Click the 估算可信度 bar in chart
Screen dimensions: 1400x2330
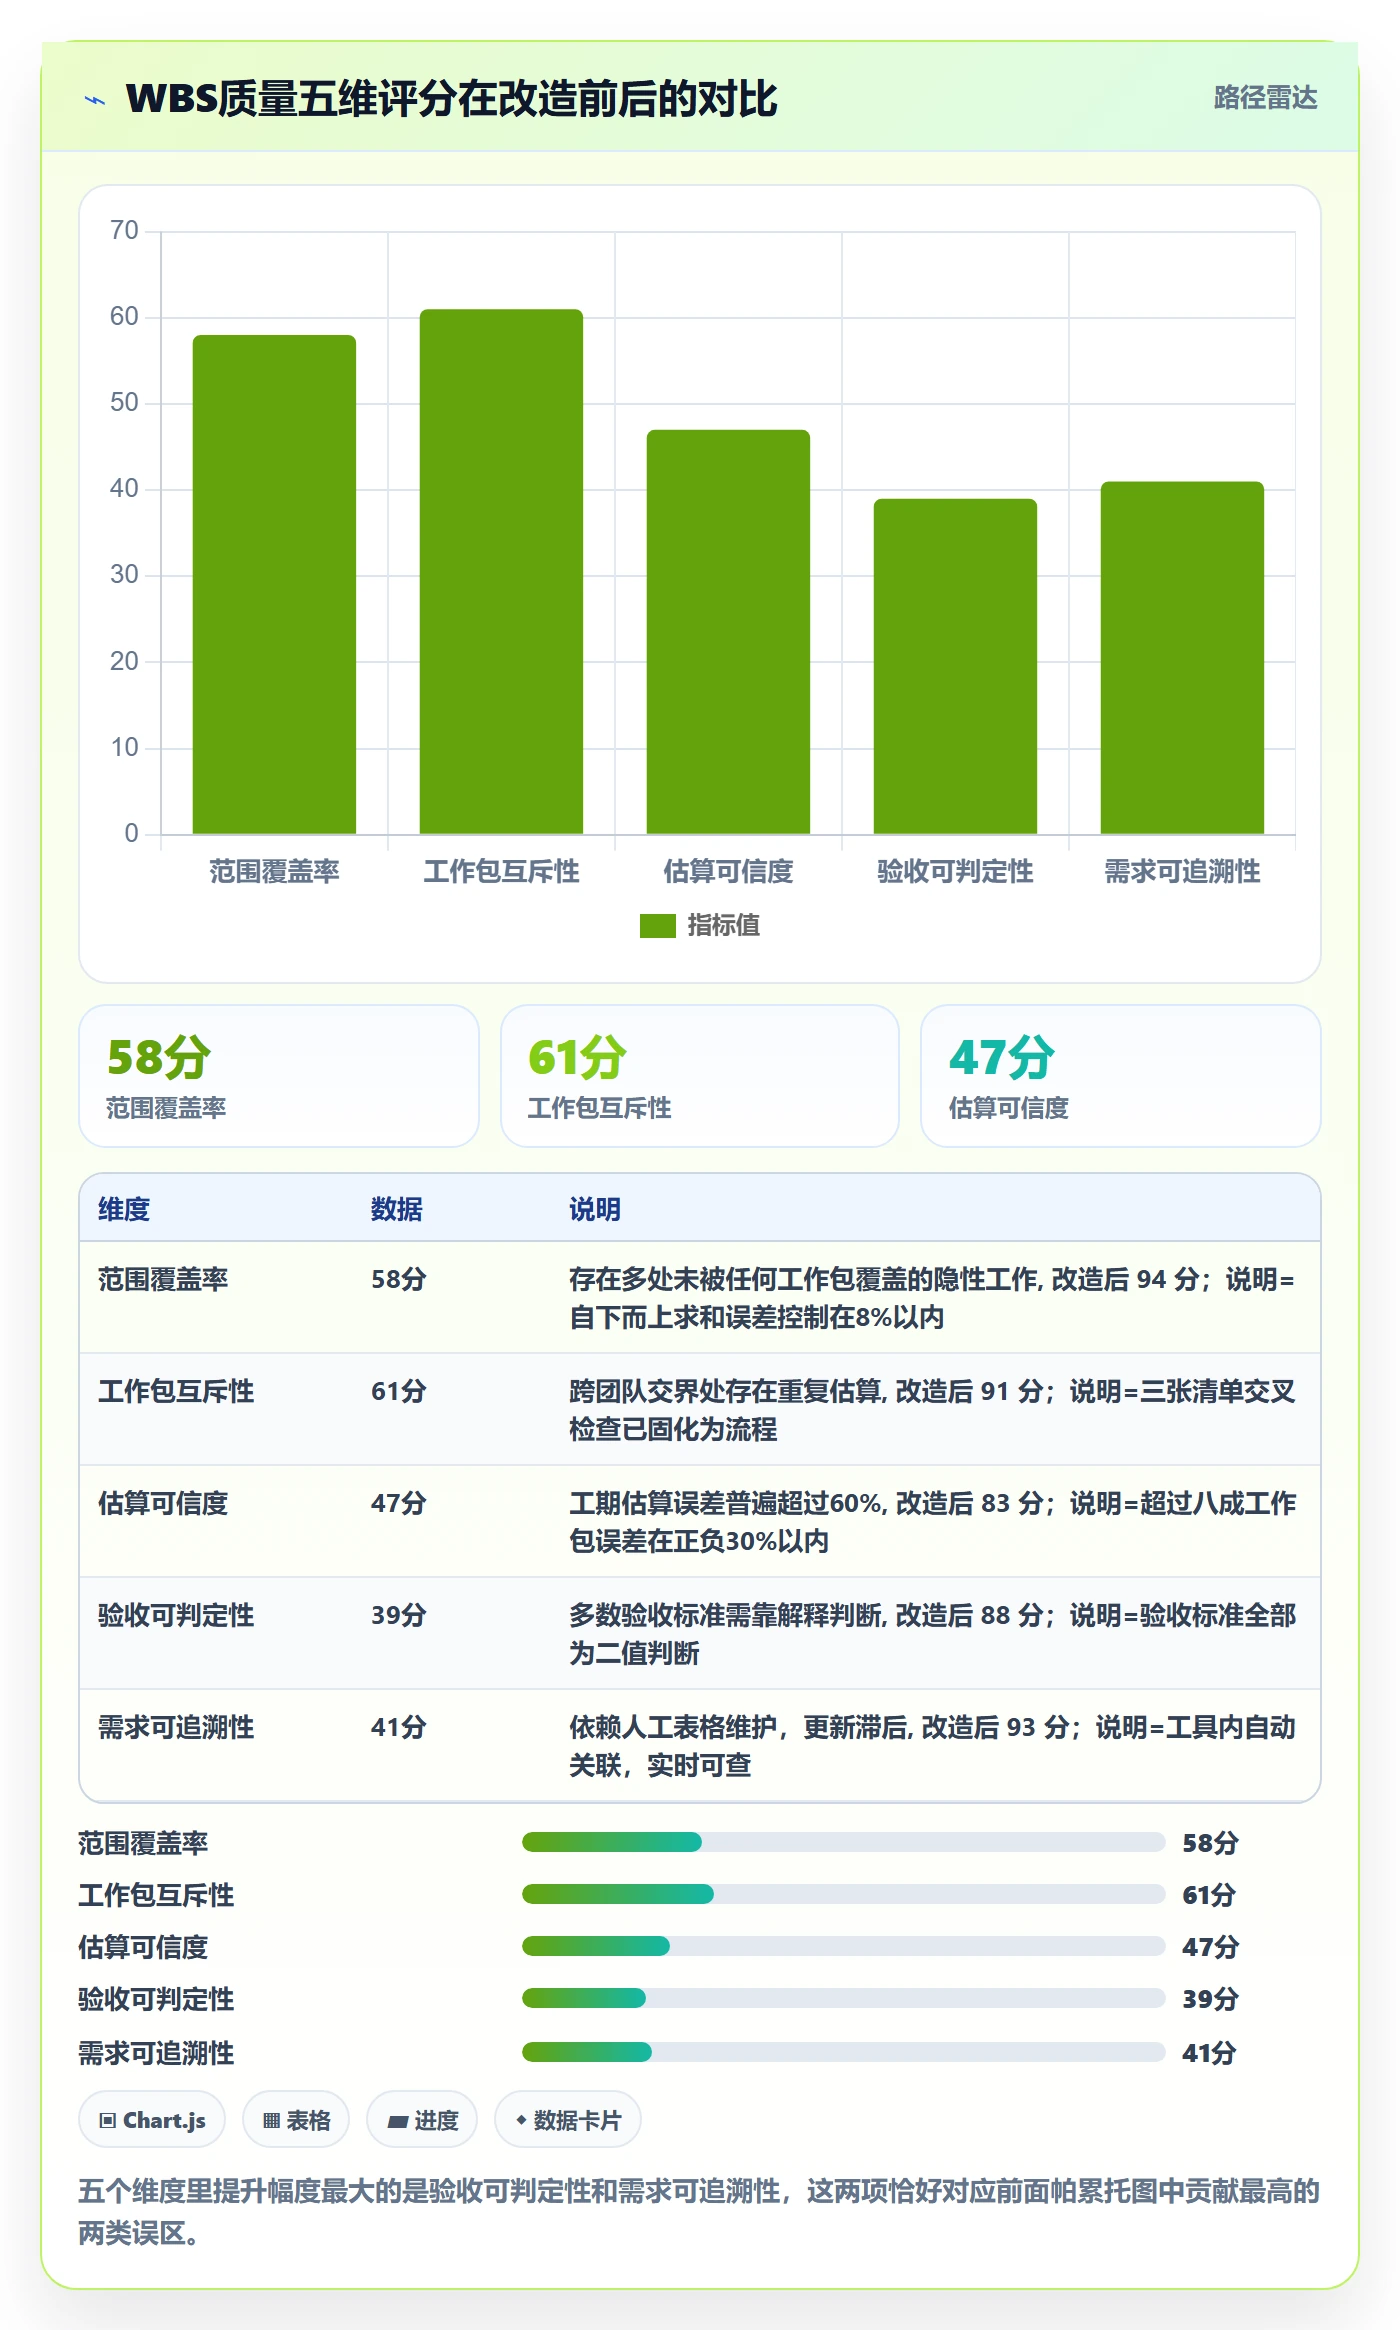[728, 632]
